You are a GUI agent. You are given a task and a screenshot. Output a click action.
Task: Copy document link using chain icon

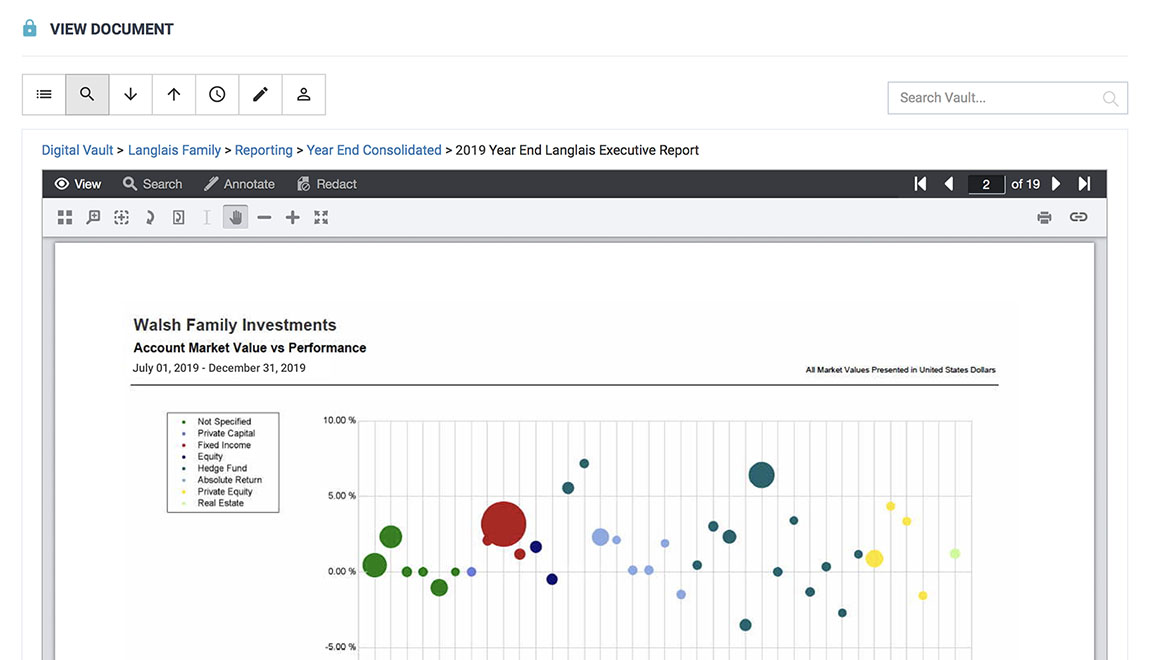(x=1078, y=217)
